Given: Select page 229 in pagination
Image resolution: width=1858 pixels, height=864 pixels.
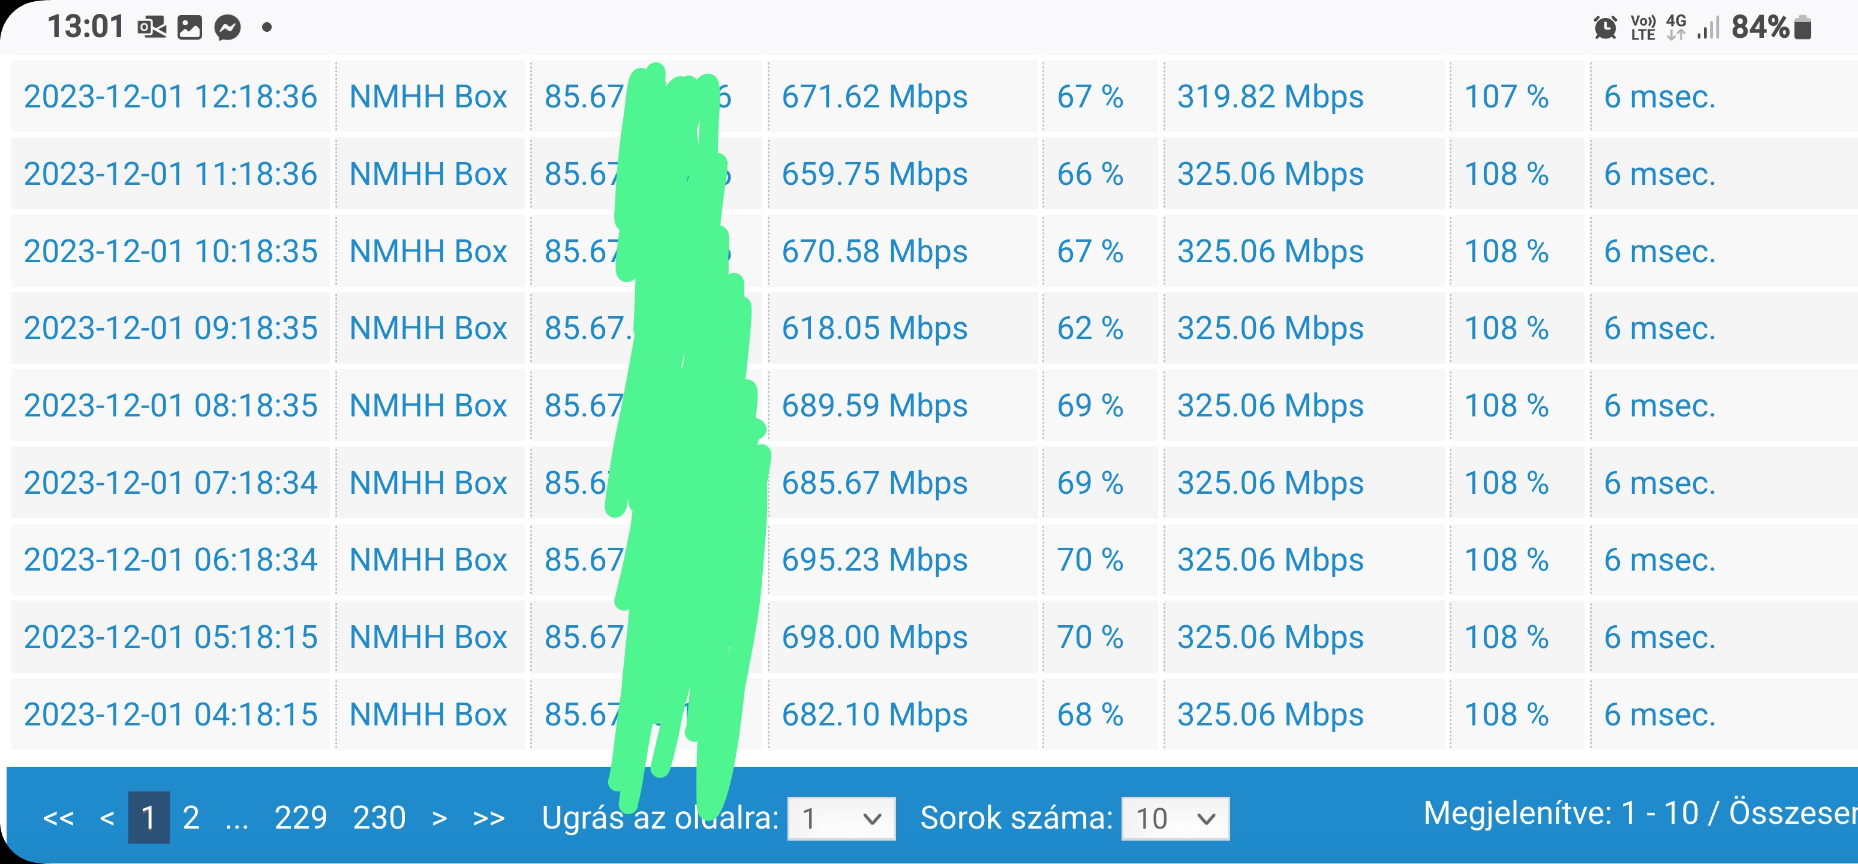Looking at the screenshot, I should tap(301, 818).
